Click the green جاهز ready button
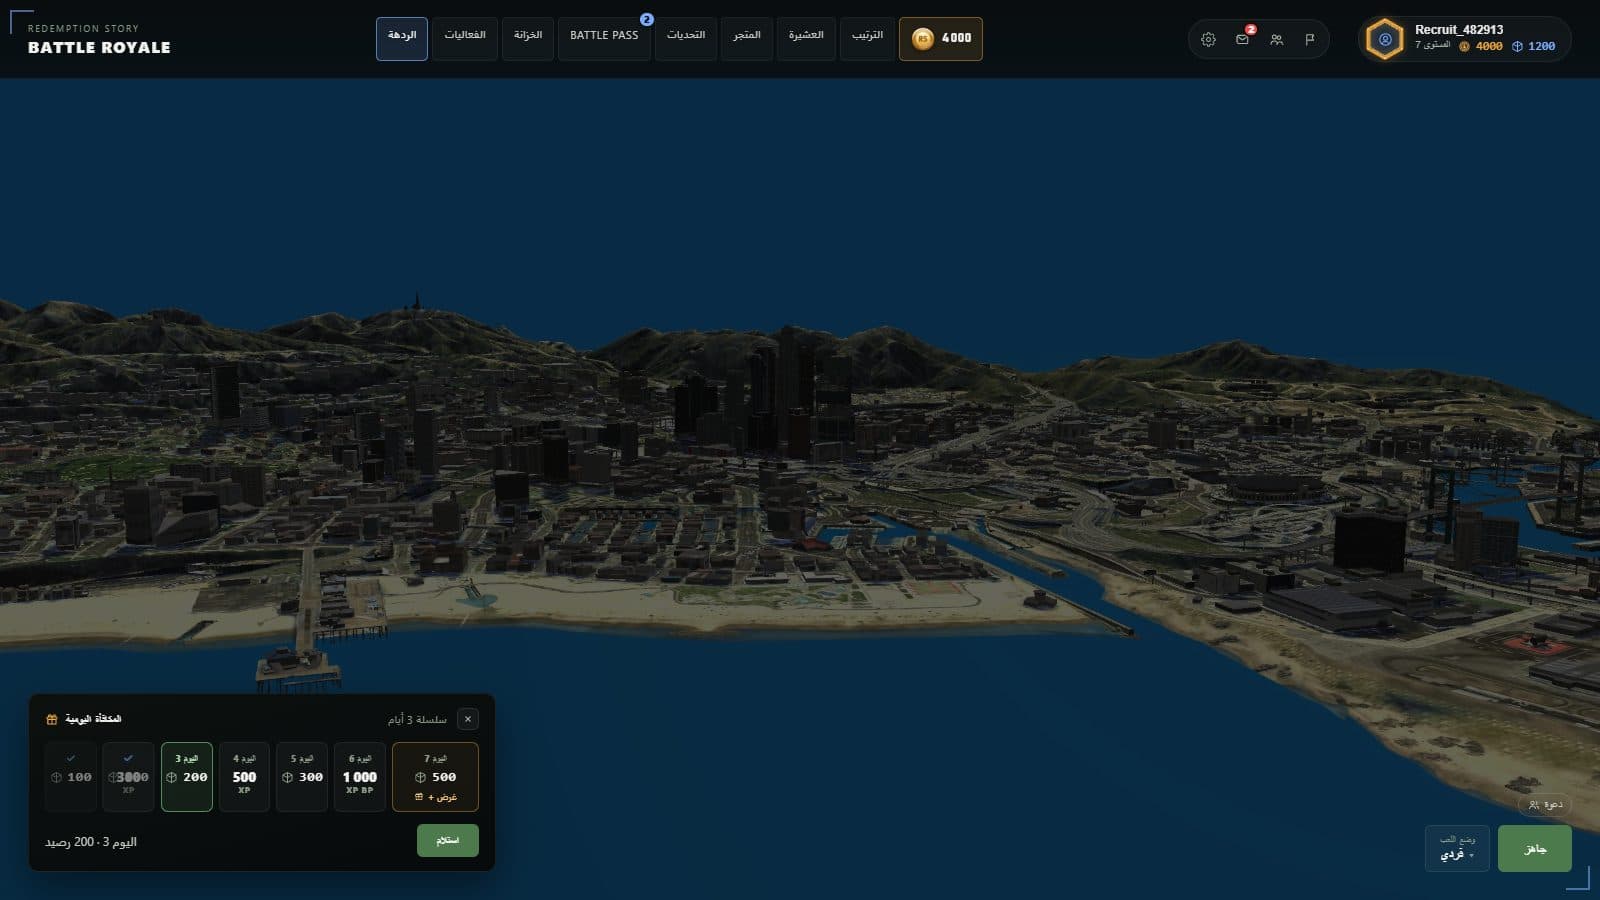The width and height of the screenshot is (1600, 900). pyautogui.click(x=1535, y=848)
